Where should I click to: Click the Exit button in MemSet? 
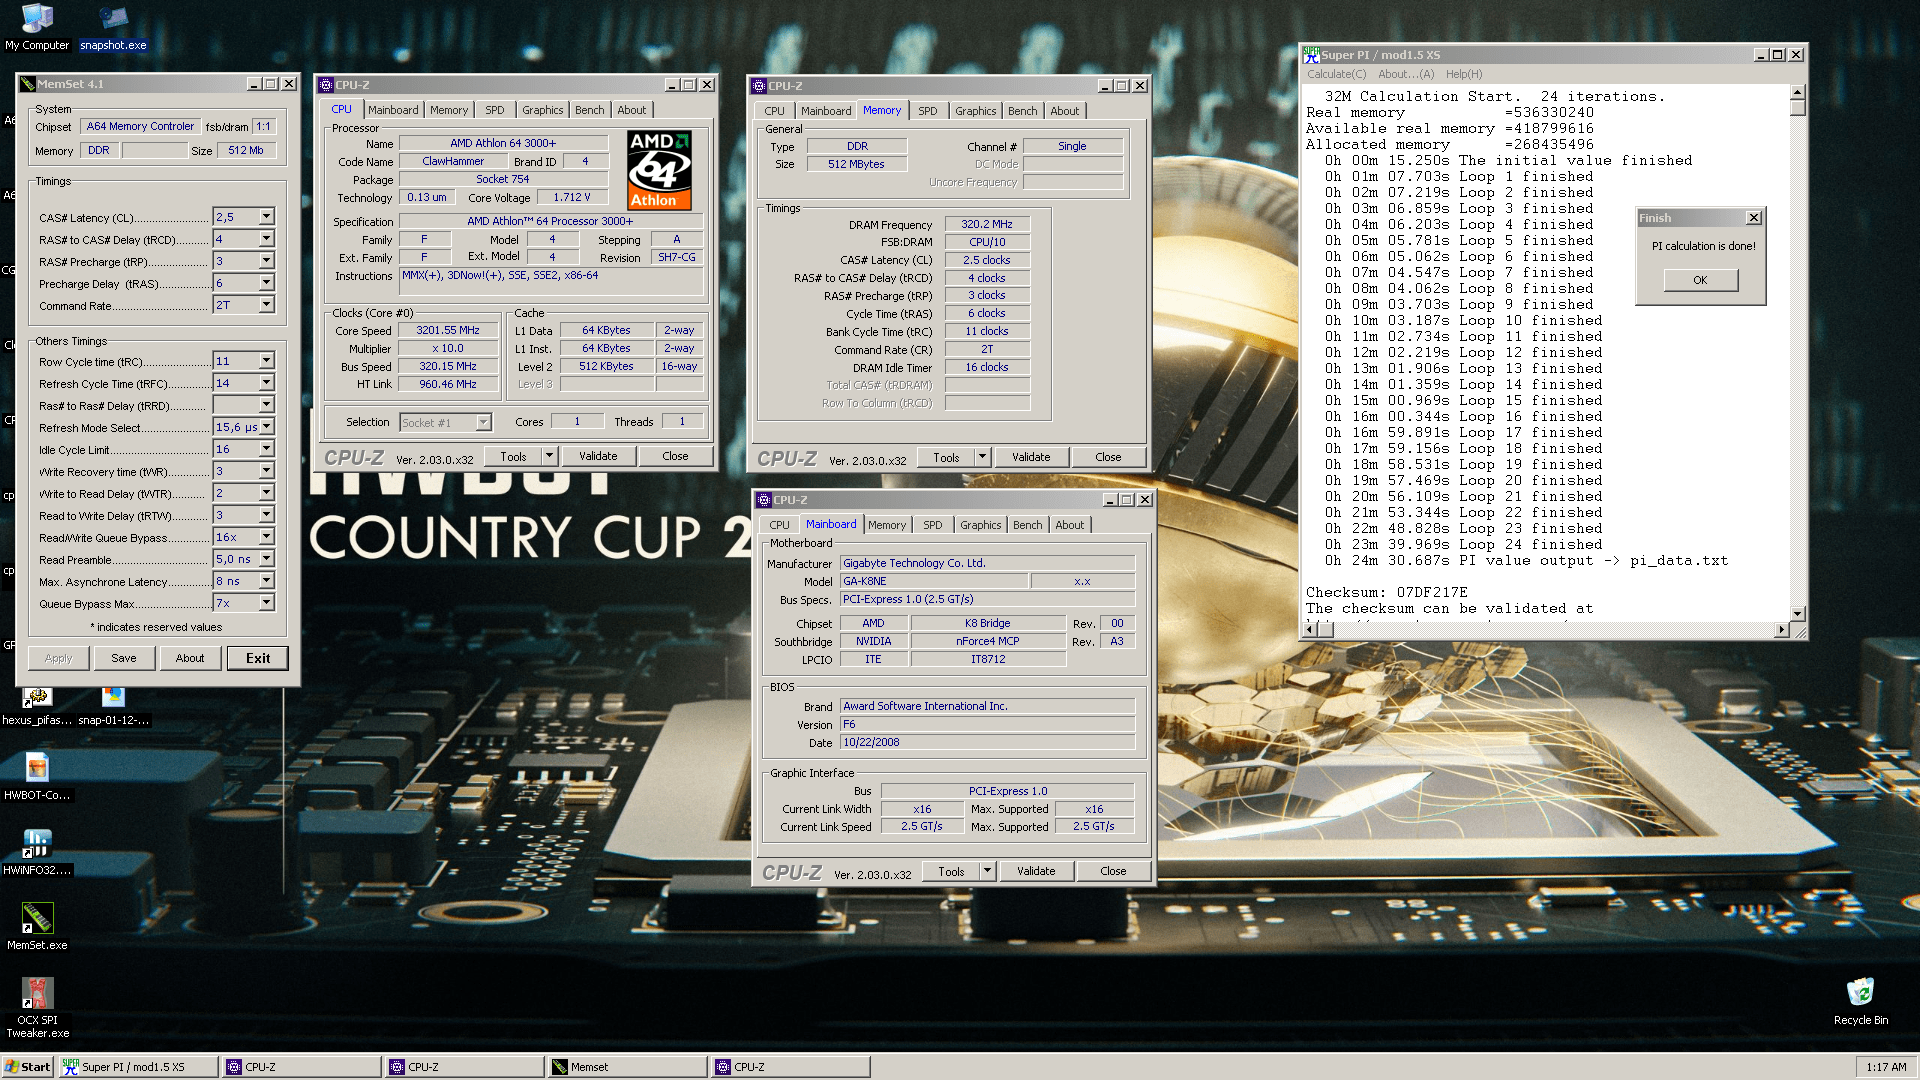click(258, 658)
